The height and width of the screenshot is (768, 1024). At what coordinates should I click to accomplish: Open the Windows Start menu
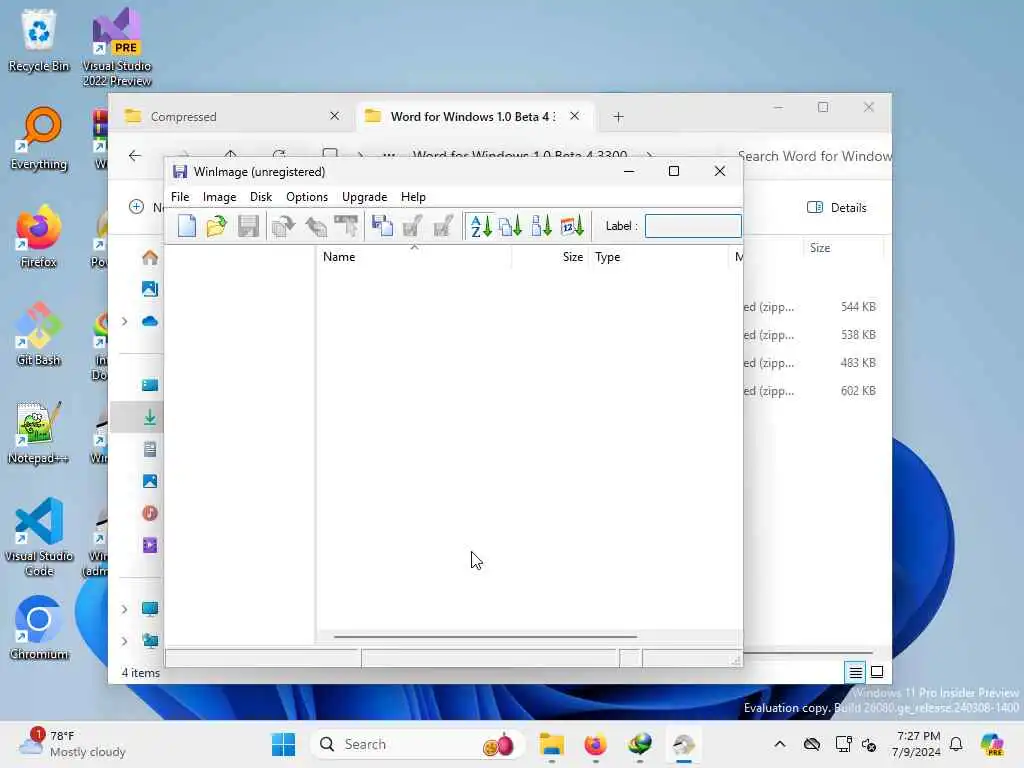pos(283,744)
